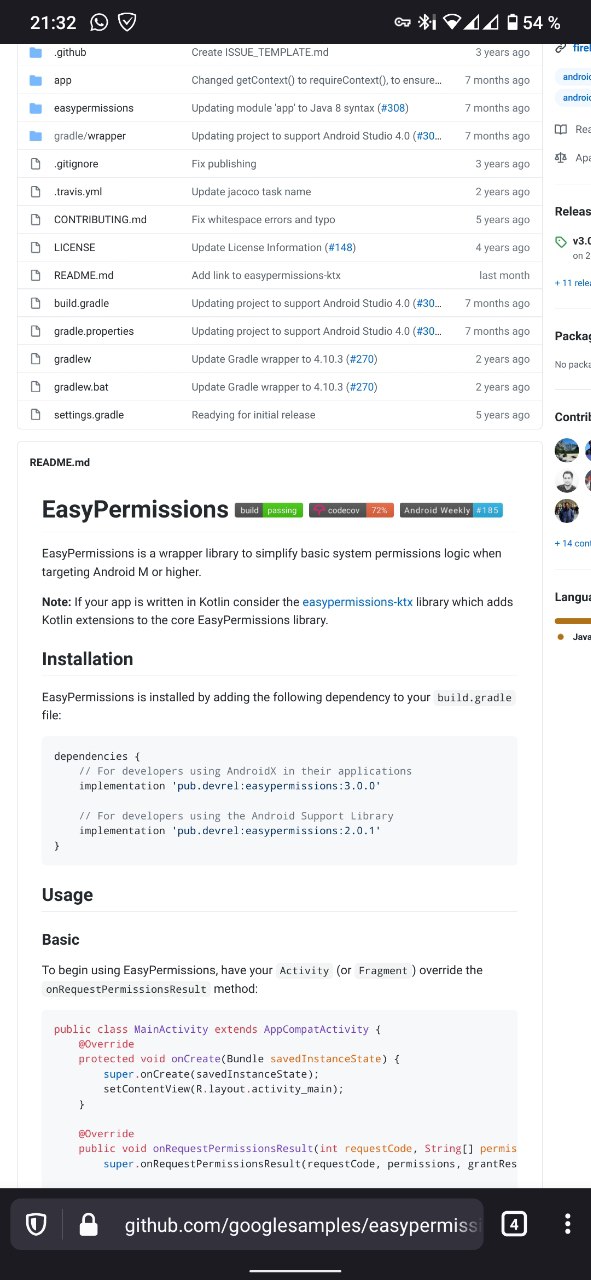This screenshot has width=591, height=1280.
Task: Click the file icon next to gradlew.bat
Action: 36,387
